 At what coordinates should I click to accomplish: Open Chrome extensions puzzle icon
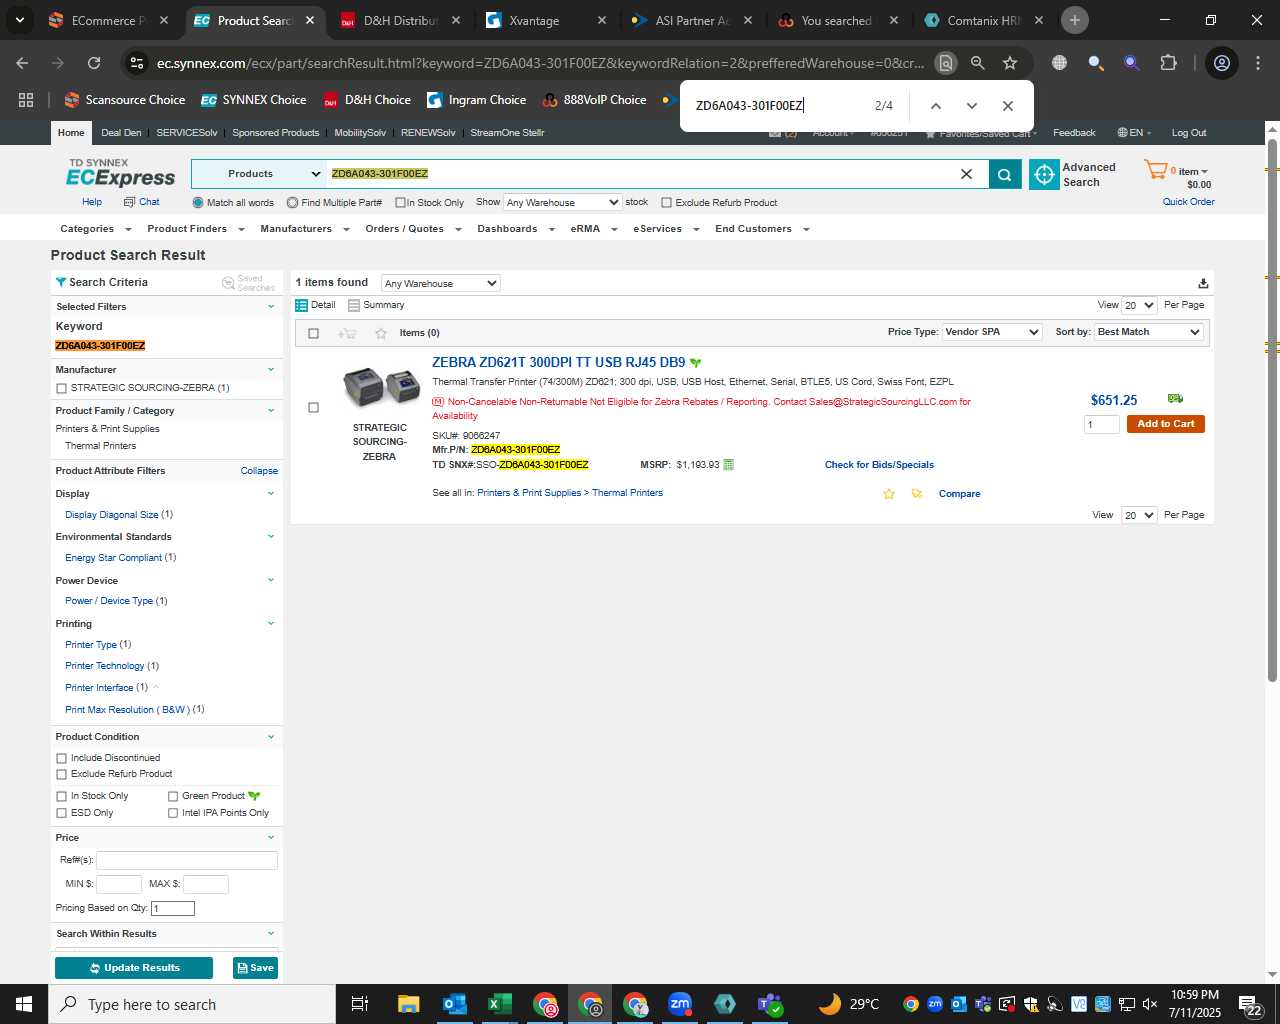point(1168,63)
